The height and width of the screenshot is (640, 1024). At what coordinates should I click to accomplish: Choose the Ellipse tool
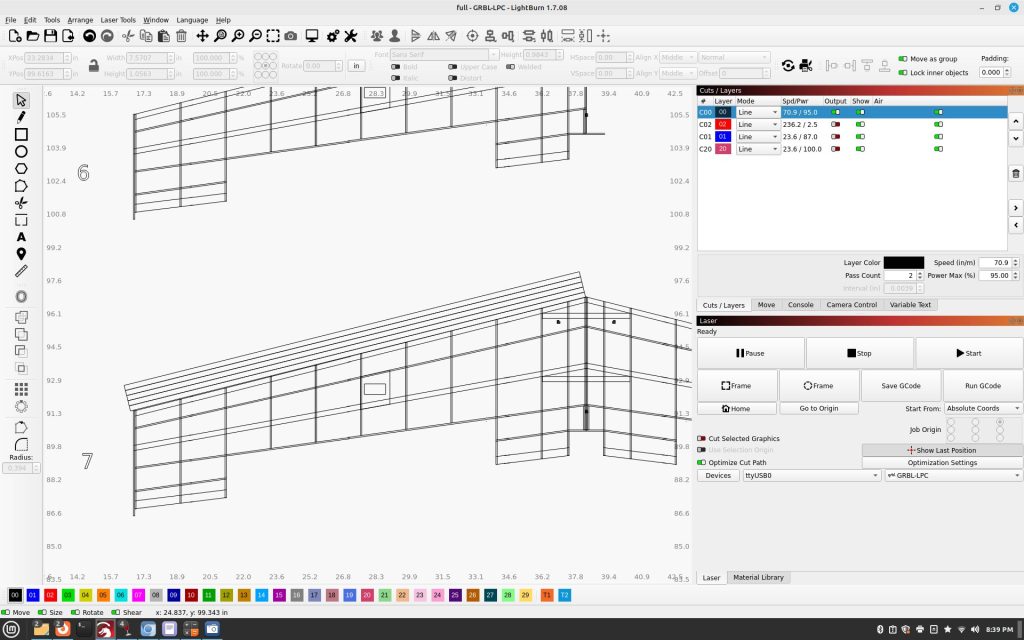click(x=21, y=151)
